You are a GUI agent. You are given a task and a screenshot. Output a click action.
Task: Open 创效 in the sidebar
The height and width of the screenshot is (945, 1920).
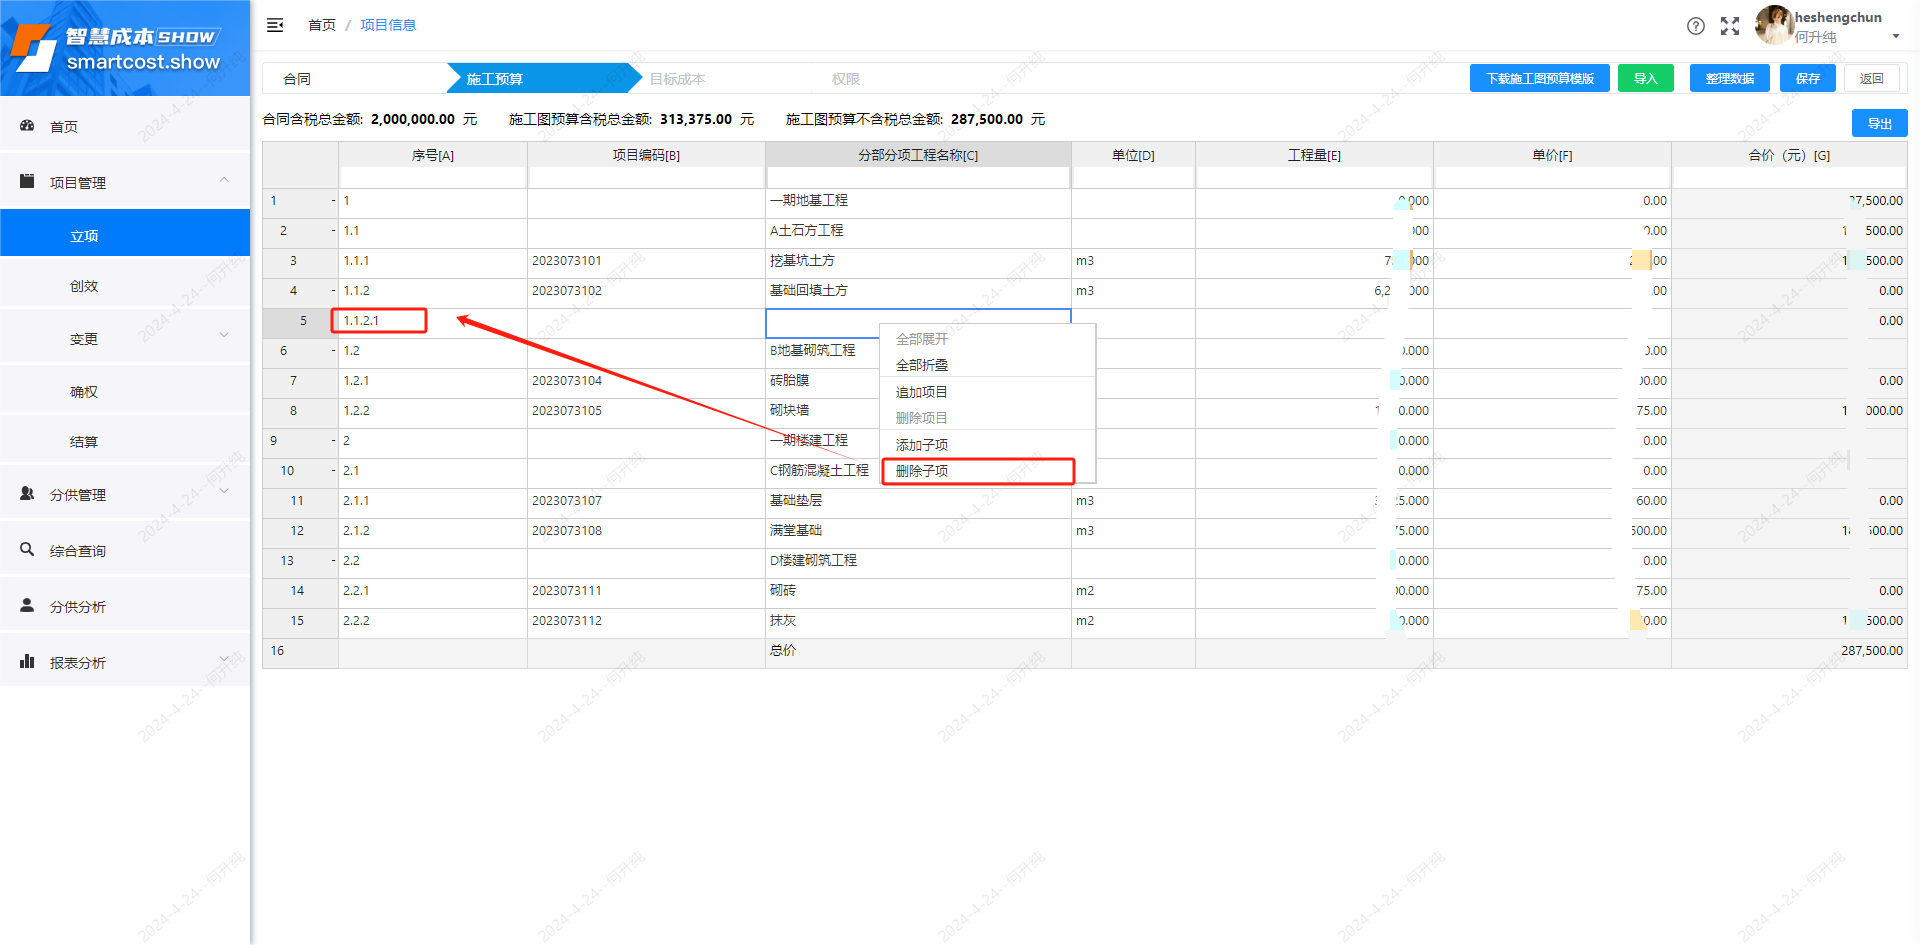pos(84,286)
